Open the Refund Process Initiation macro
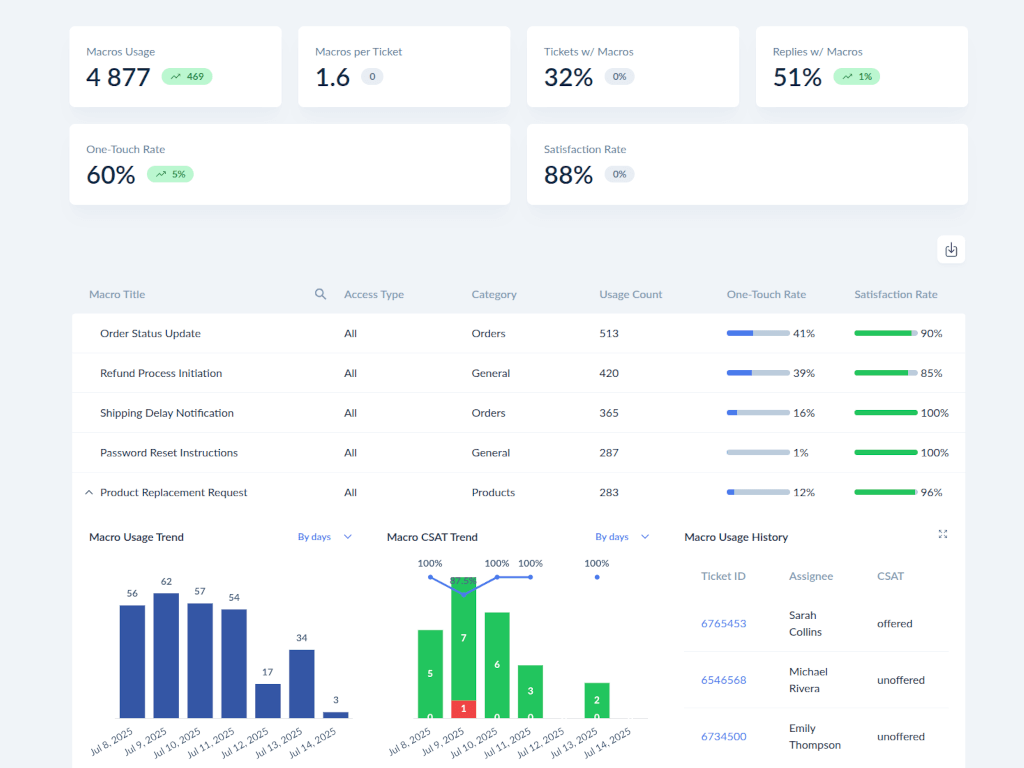This screenshot has height=768, width=1024. tap(160, 373)
